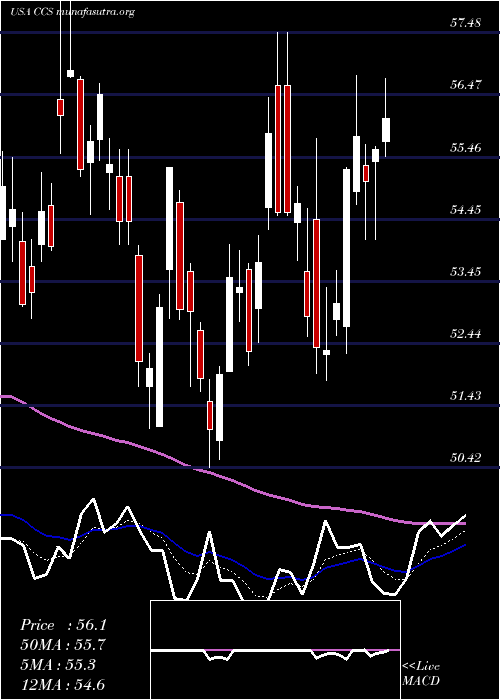This screenshot has width=500, height=700.
Task: Click inside the MACD inset panel
Action: tap(275, 650)
